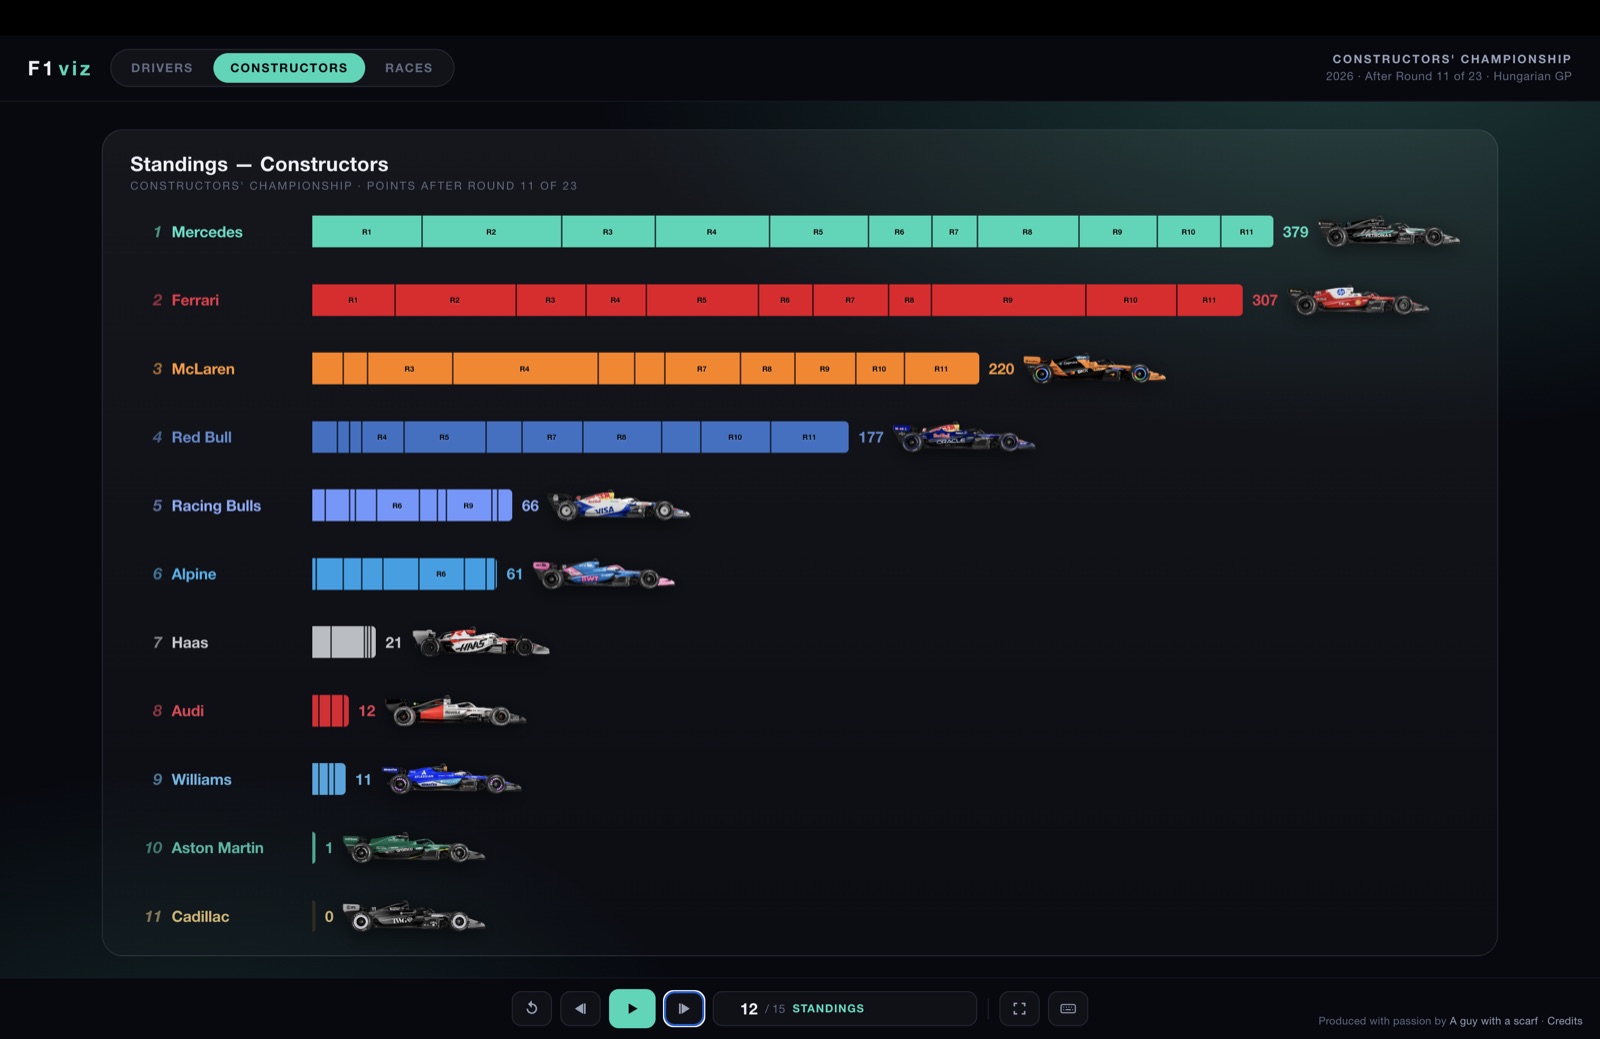Open the keyboard shortcuts icon
1600x1039 pixels.
tap(1068, 1008)
